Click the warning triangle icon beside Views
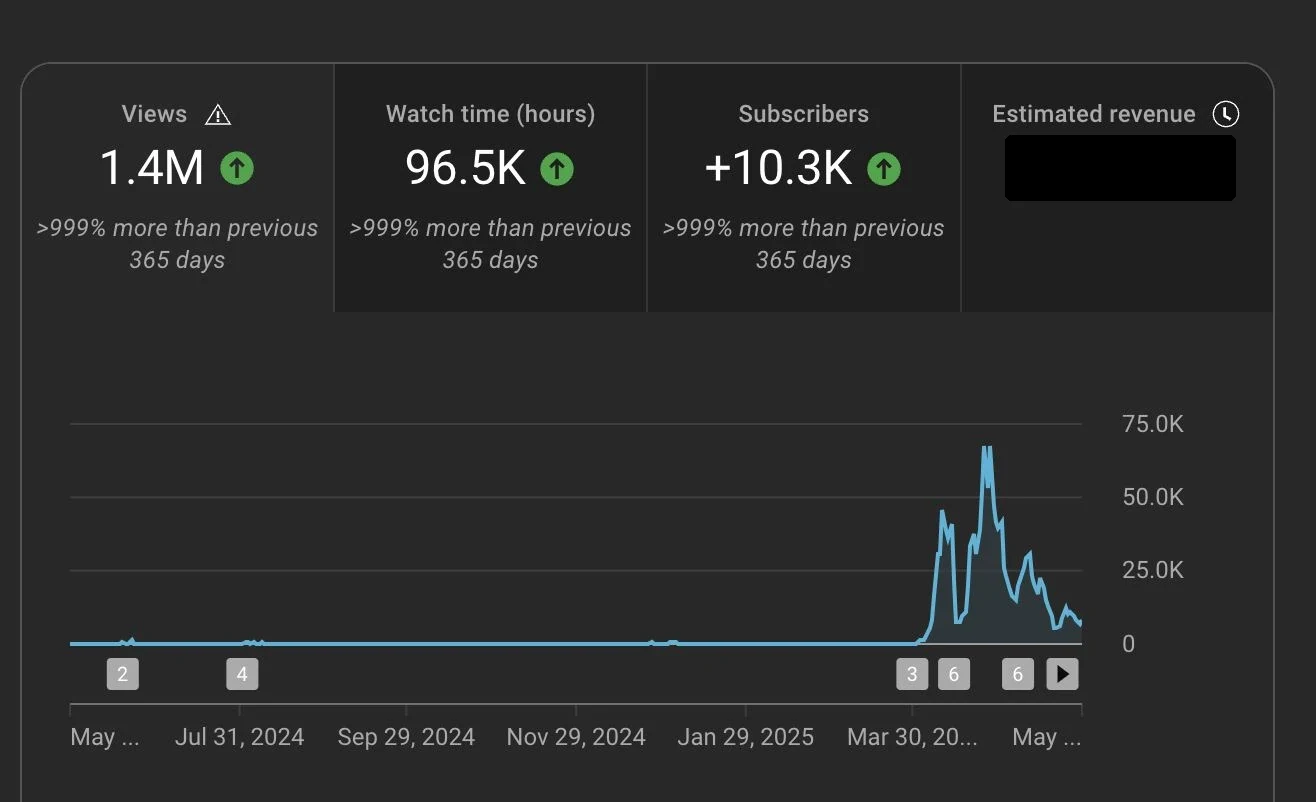 (217, 115)
